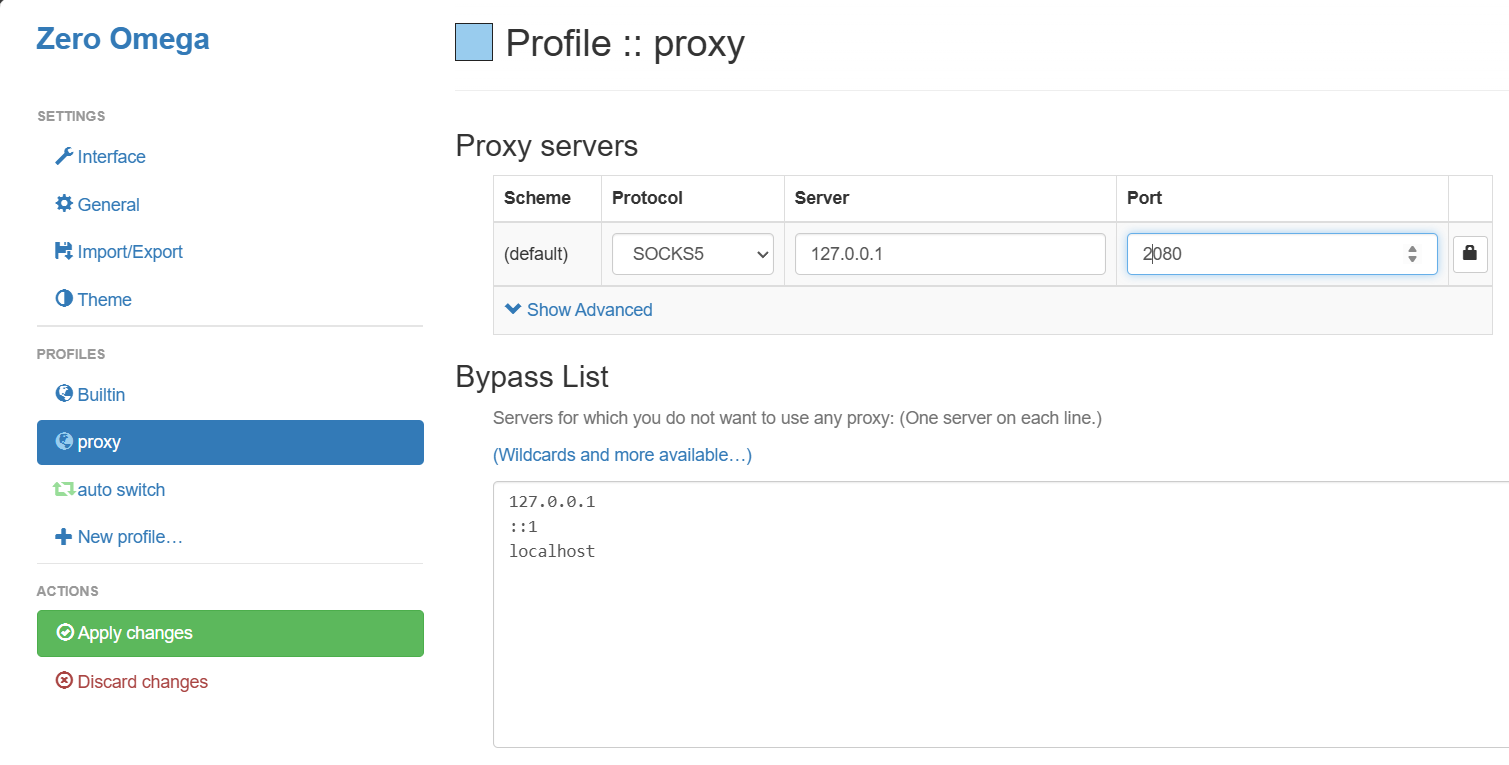Click the gear icon beside General
The width and height of the screenshot is (1509, 765).
point(64,204)
